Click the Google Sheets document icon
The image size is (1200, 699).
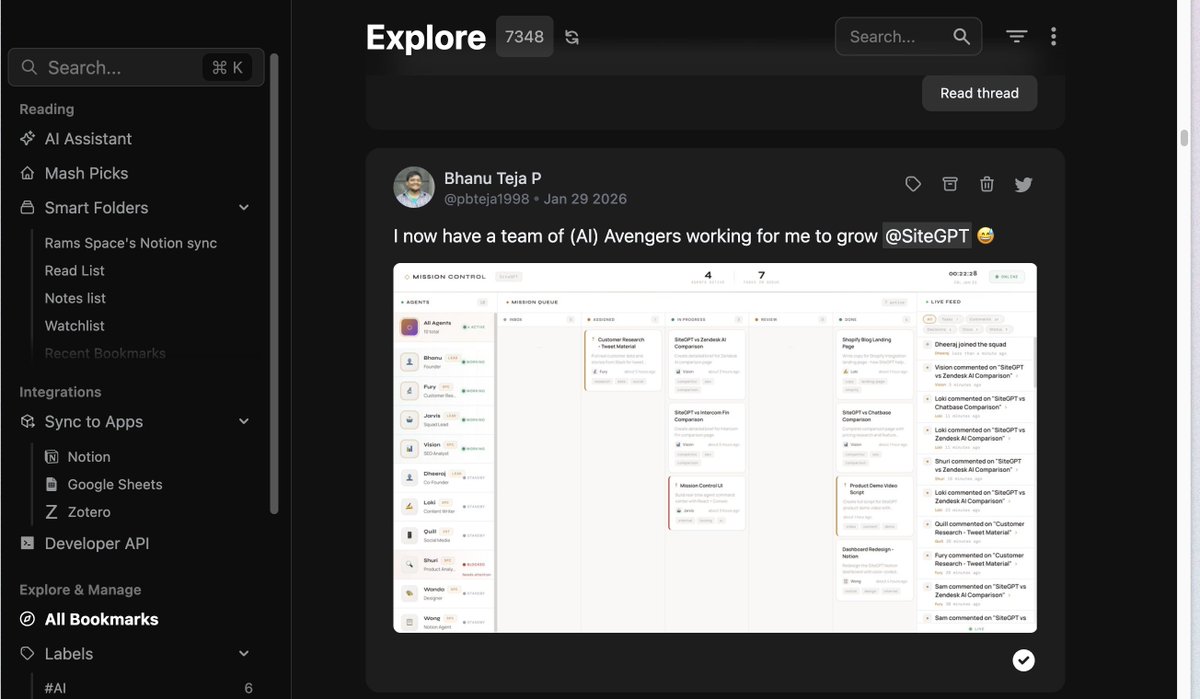52,484
